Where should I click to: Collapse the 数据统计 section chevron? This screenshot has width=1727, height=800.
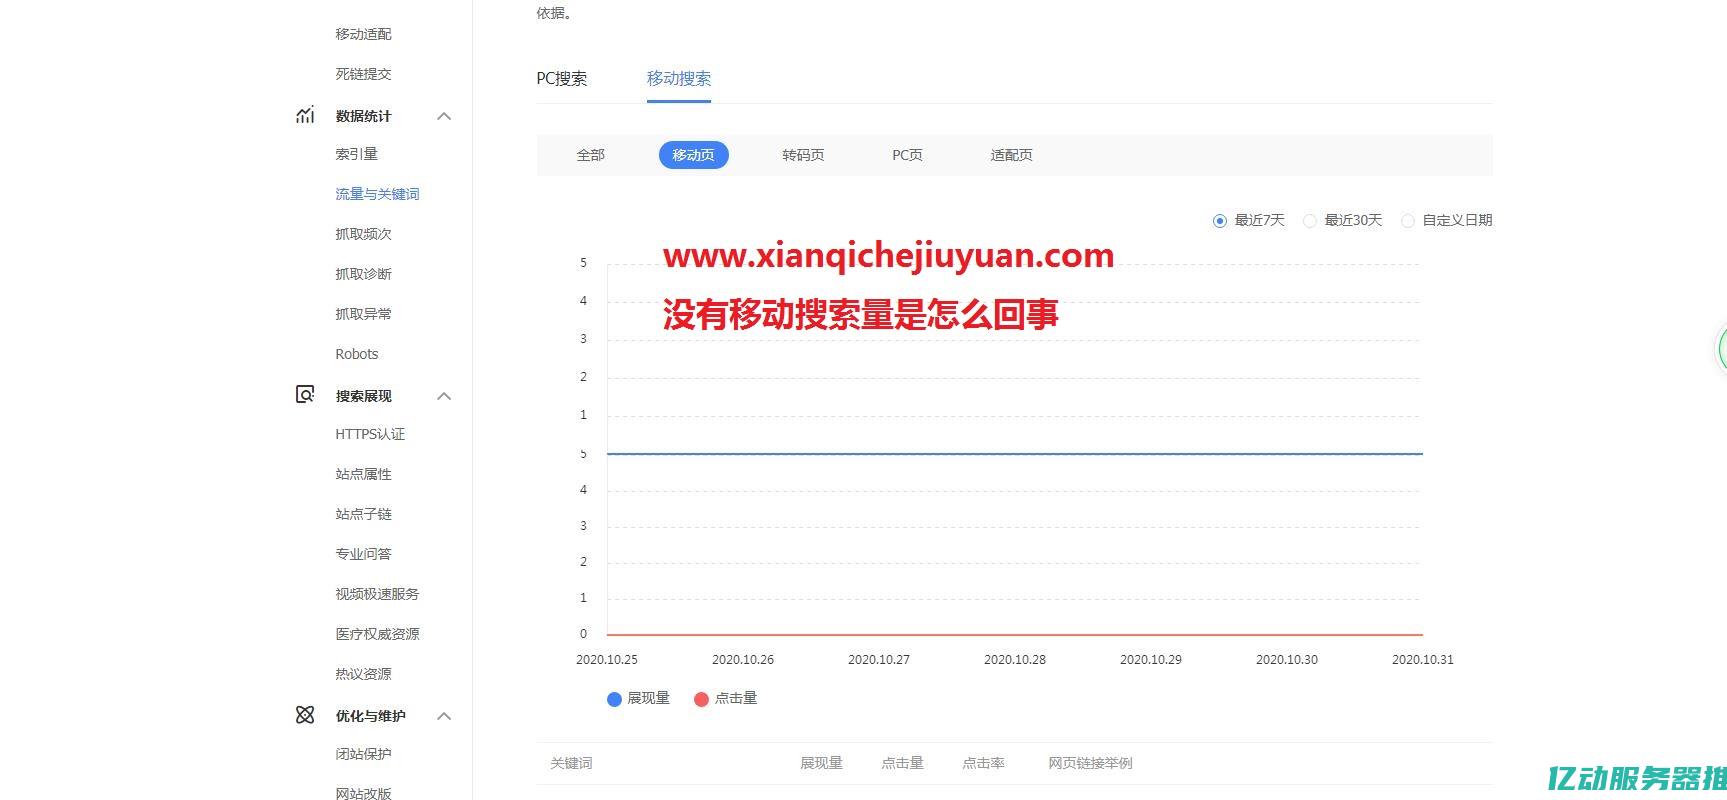pos(444,116)
